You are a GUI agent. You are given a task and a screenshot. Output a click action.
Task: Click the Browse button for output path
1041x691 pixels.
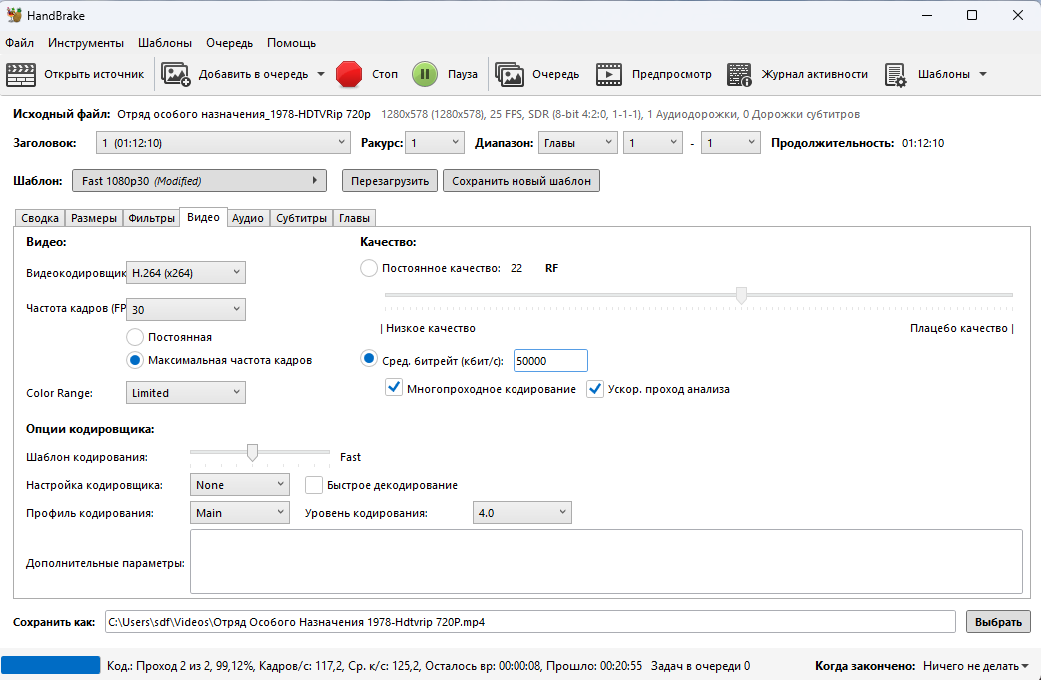(997, 622)
